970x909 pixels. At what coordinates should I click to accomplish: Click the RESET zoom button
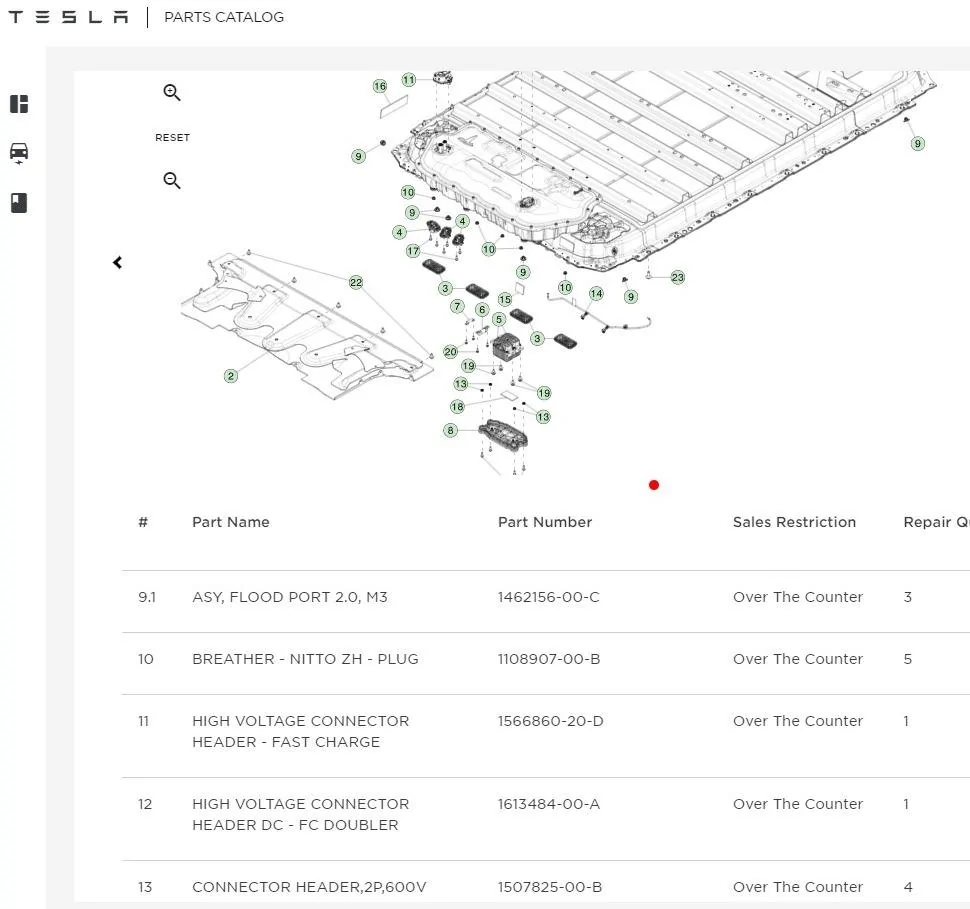point(172,137)
